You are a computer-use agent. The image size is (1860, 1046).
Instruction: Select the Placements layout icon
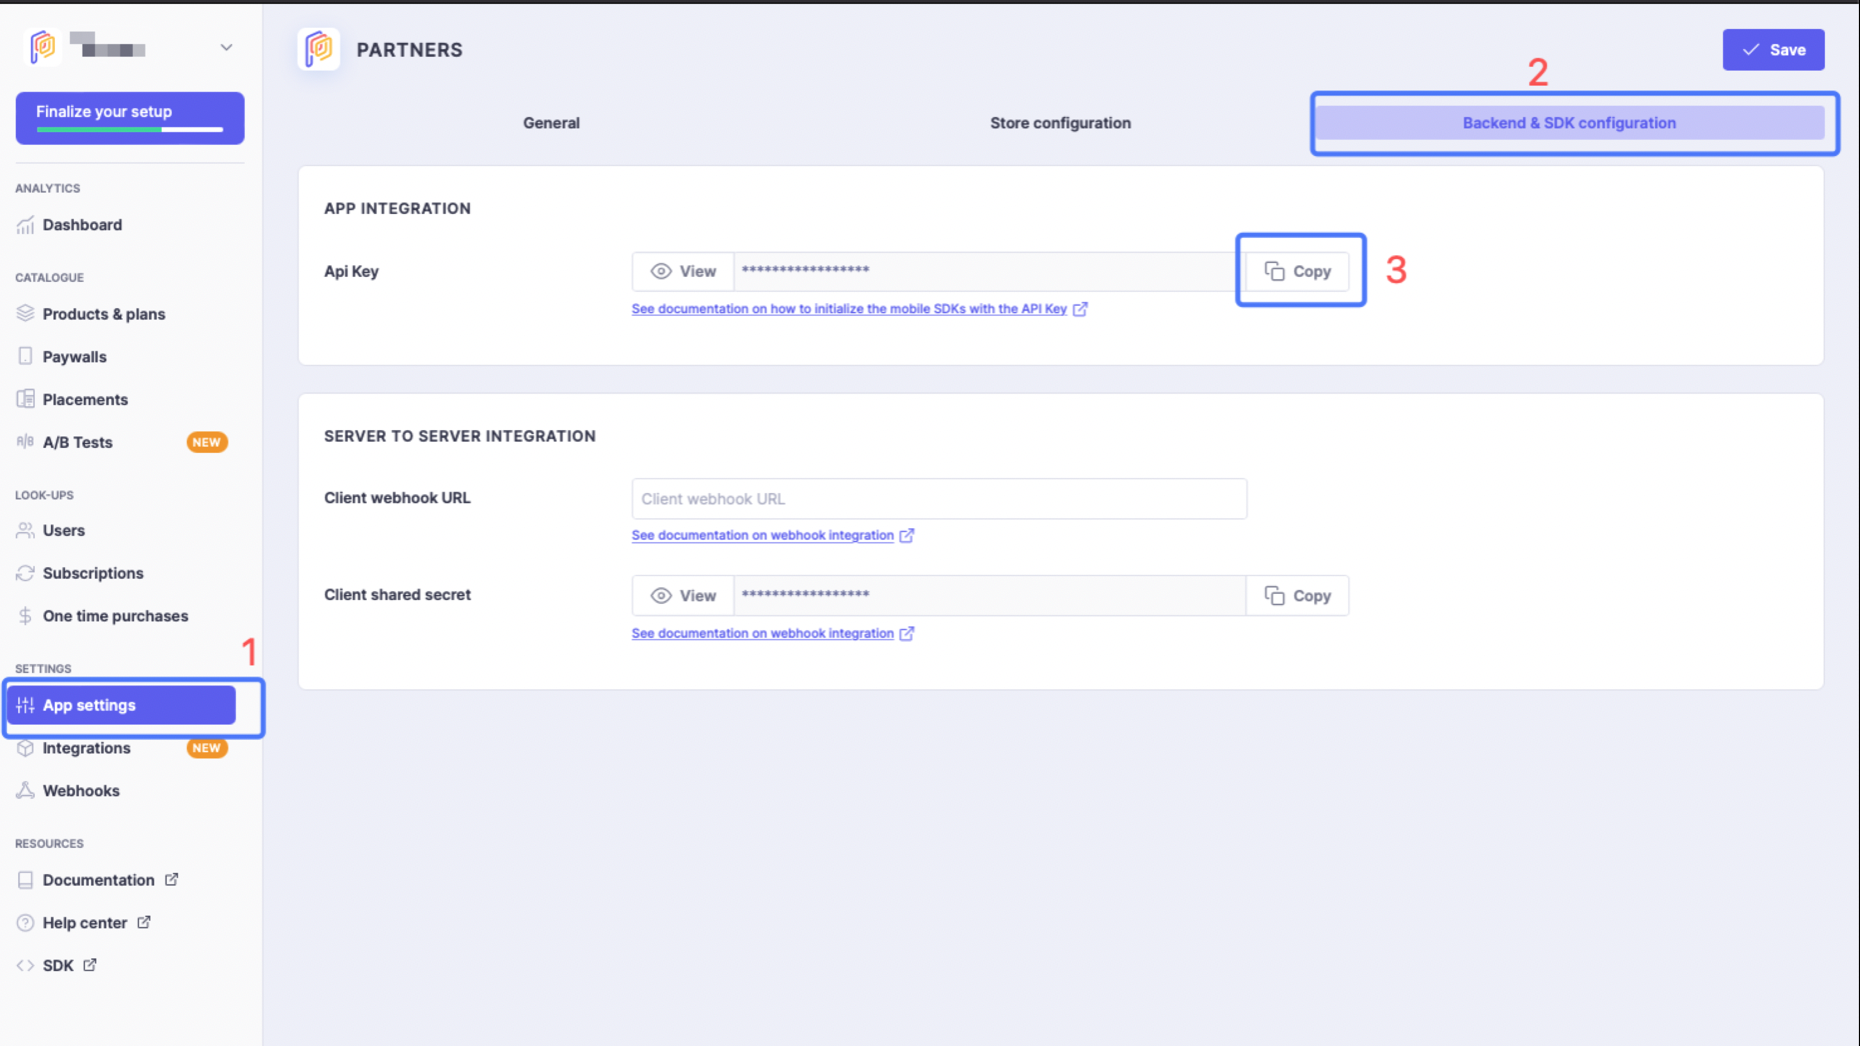pos(25,399)
